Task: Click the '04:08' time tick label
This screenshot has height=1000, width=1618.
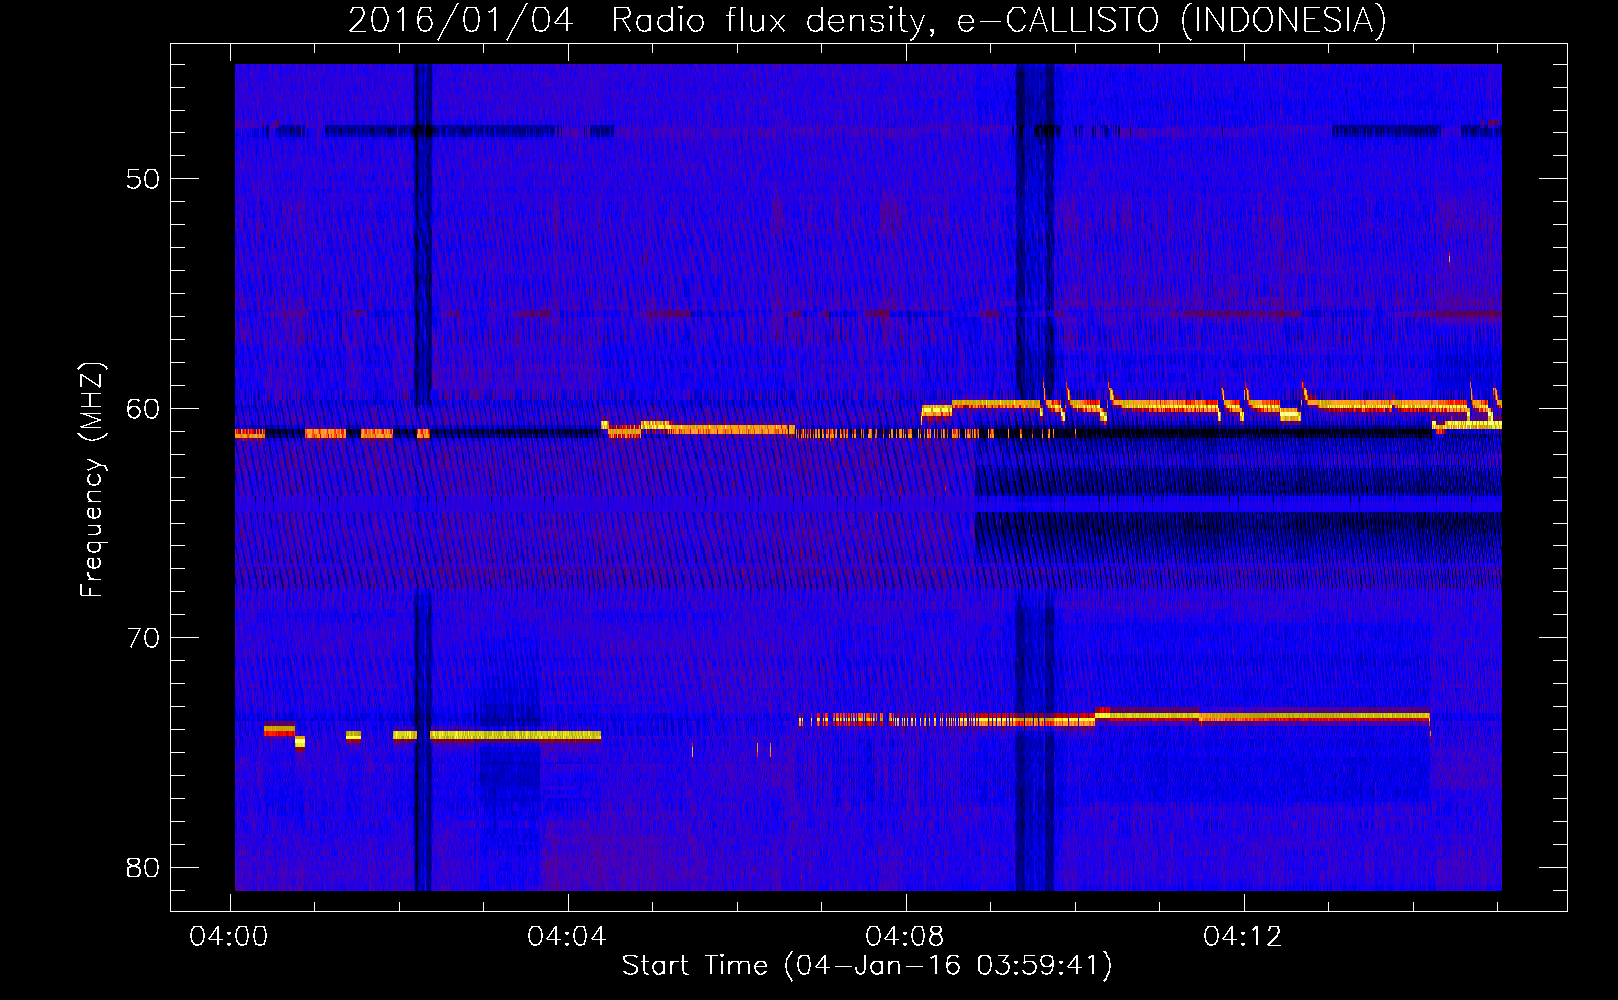Action: (905, 937)
